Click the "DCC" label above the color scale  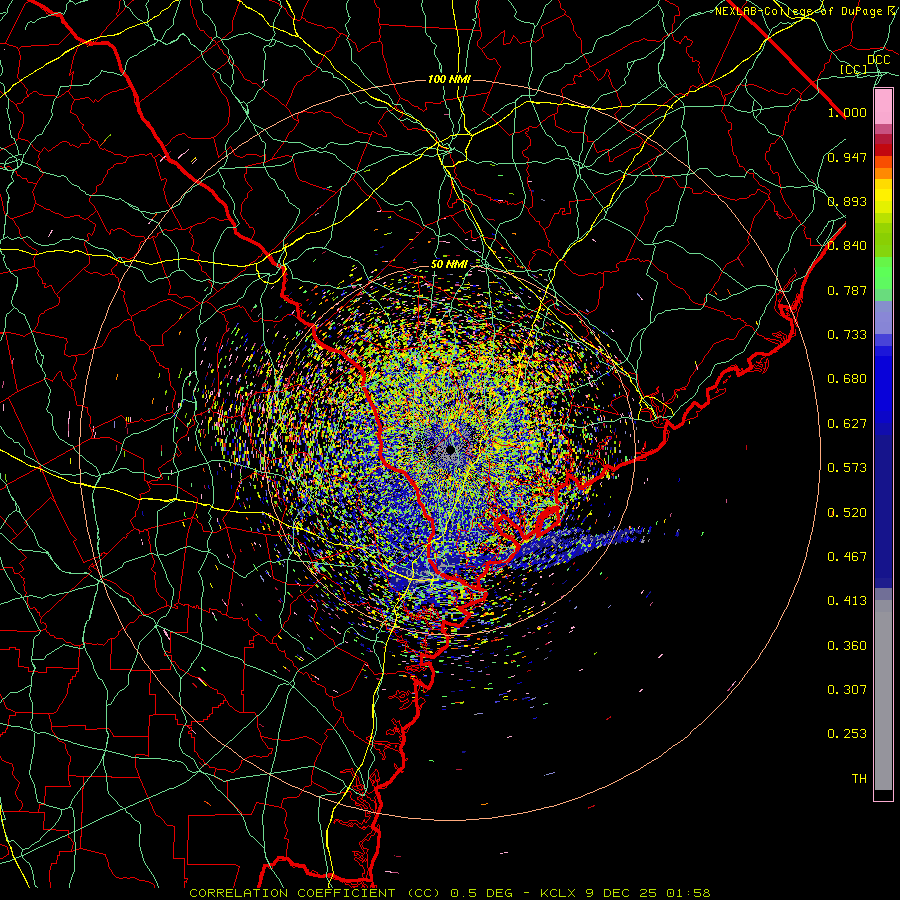click(x=879, y=60)
